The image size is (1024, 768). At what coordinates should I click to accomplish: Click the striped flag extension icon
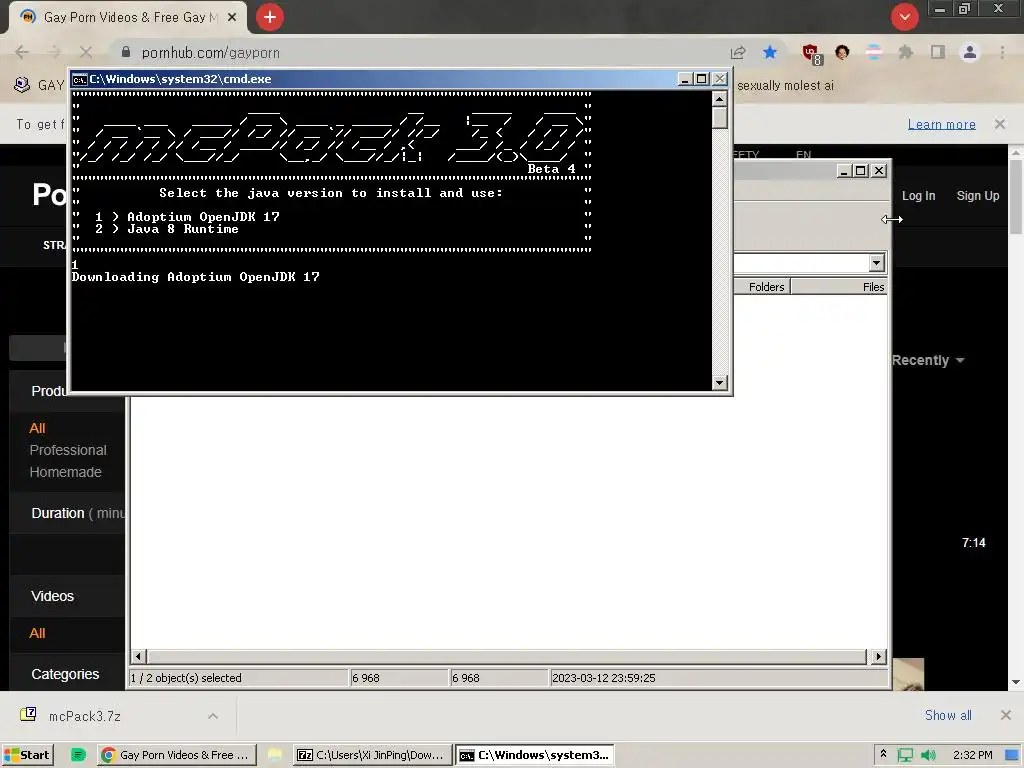tap(874, 52)
